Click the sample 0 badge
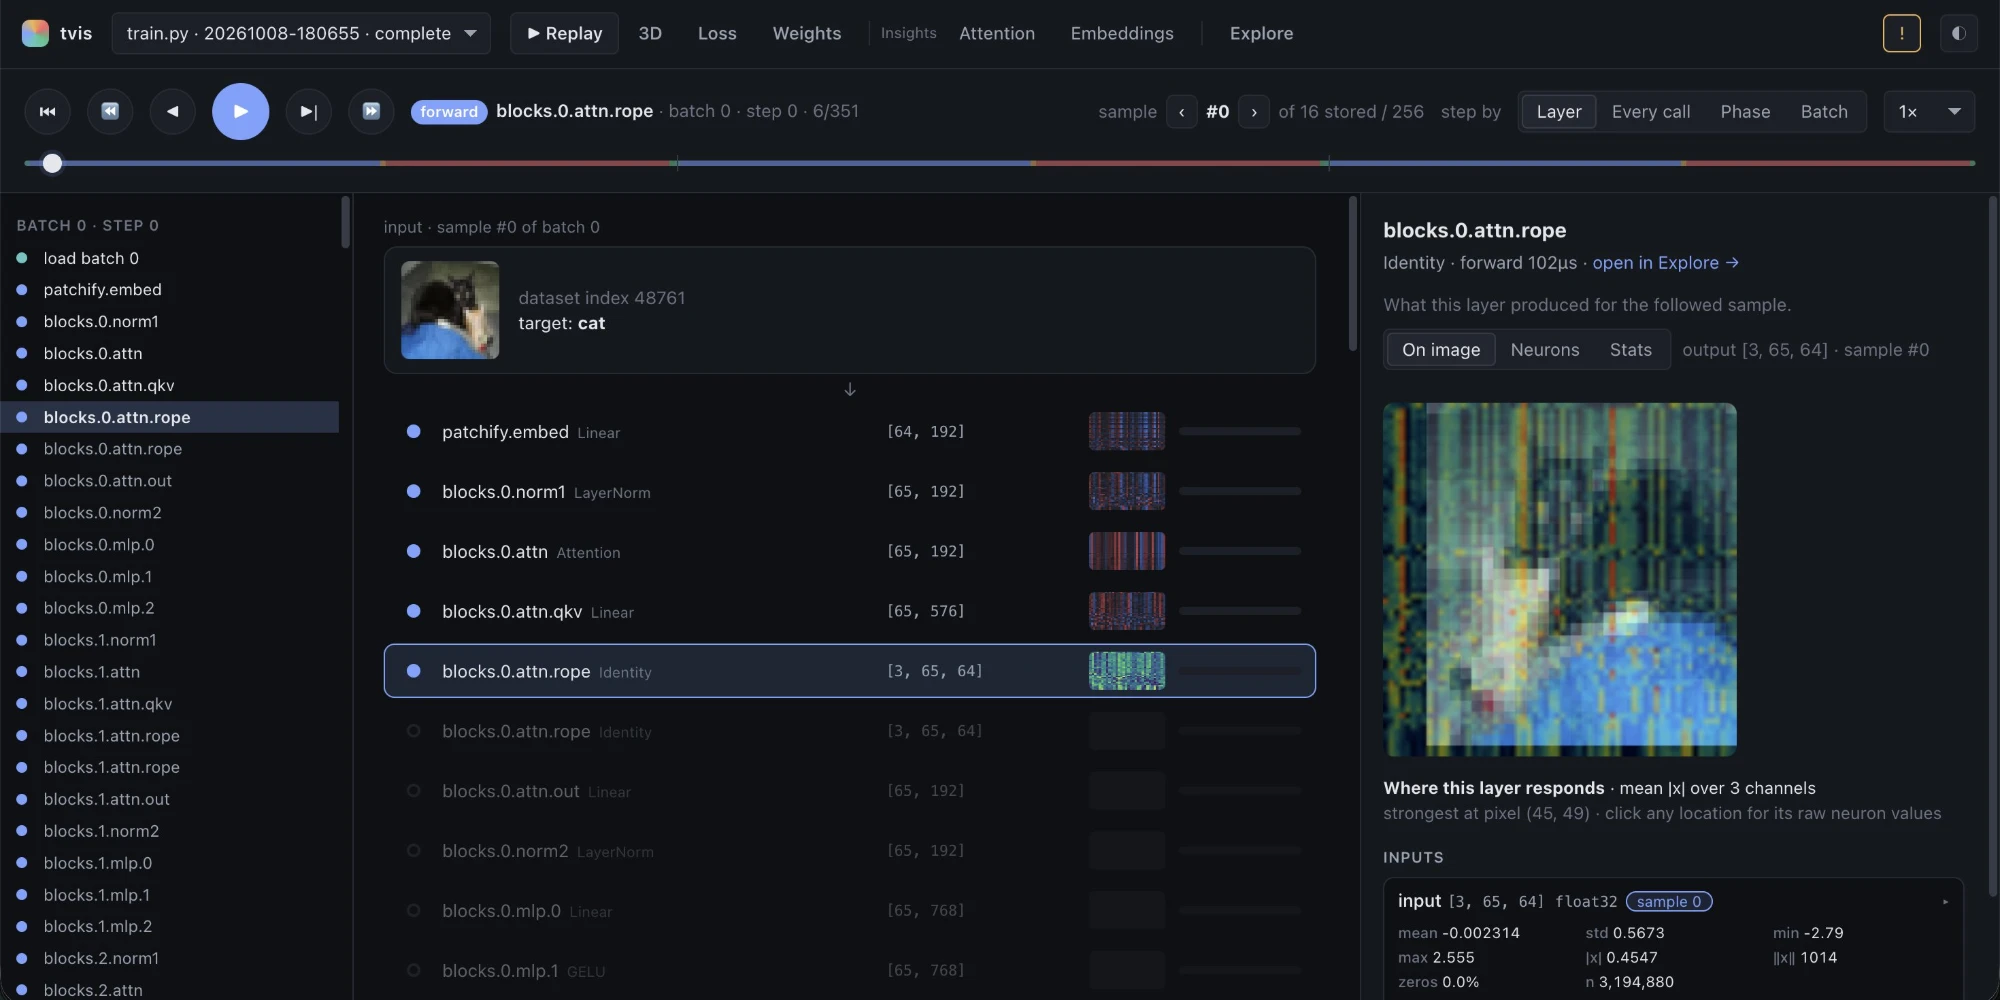This screenshot has height=1000, width=2000. point(1669,902)
